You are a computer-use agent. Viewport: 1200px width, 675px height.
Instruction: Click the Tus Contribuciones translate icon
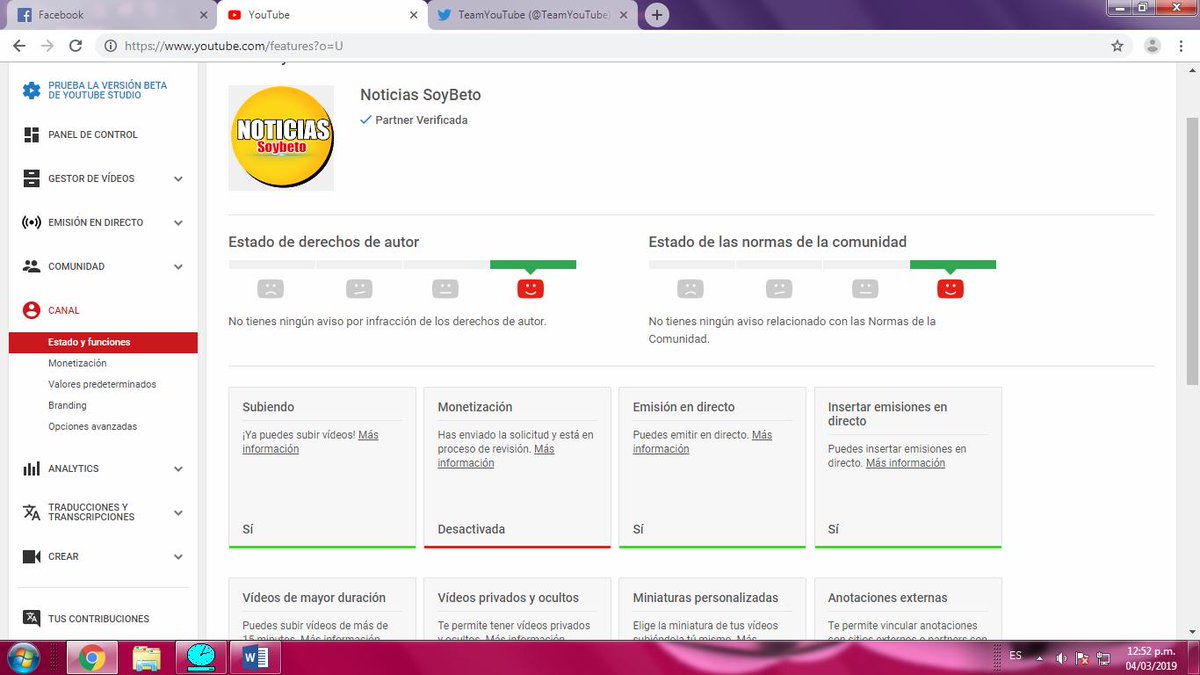pyautogui.click(x=31, y=618)
